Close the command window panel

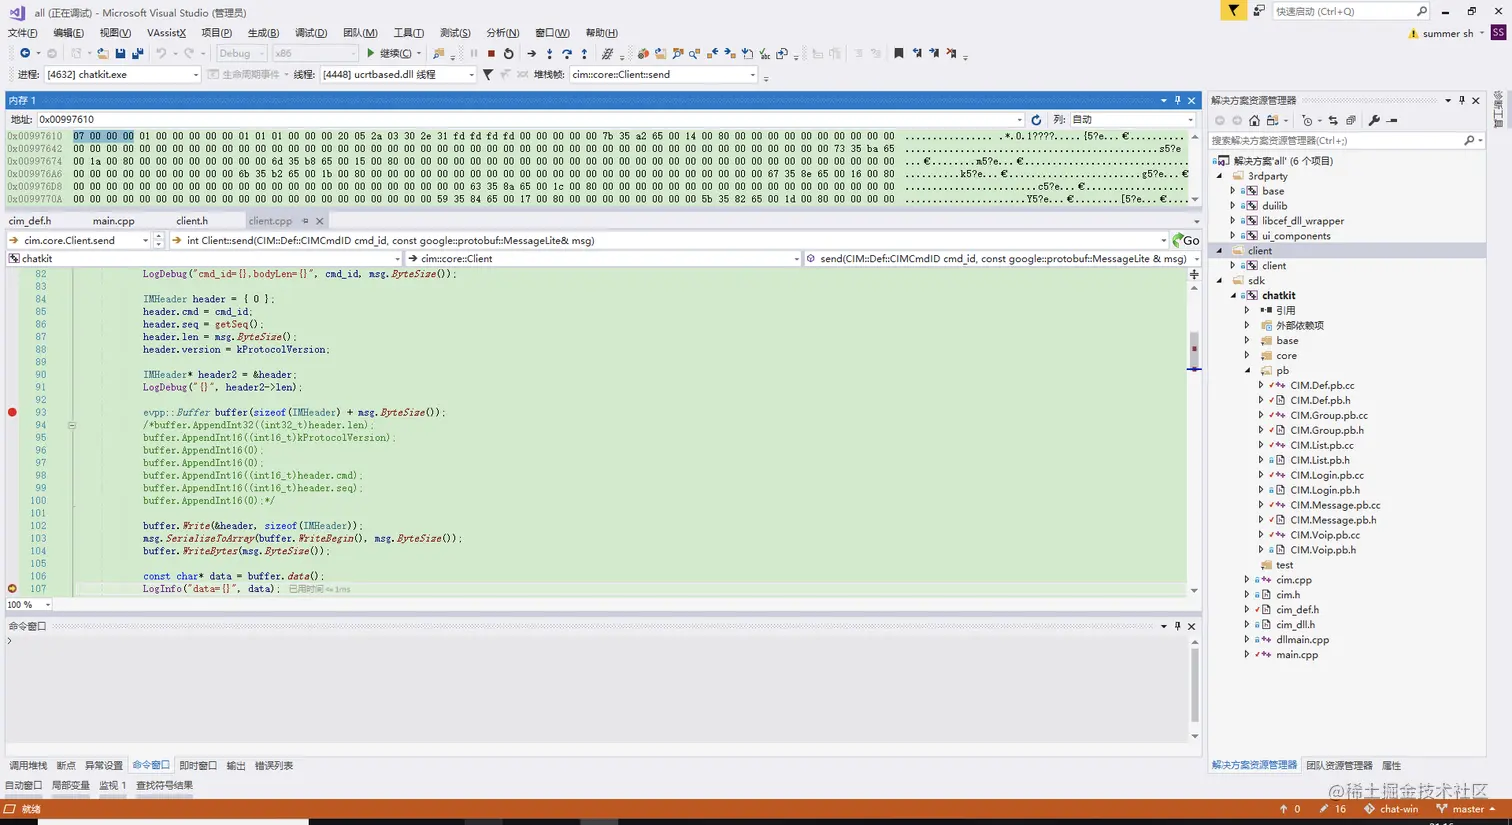pyautogui.click(x=1191, y=626)
